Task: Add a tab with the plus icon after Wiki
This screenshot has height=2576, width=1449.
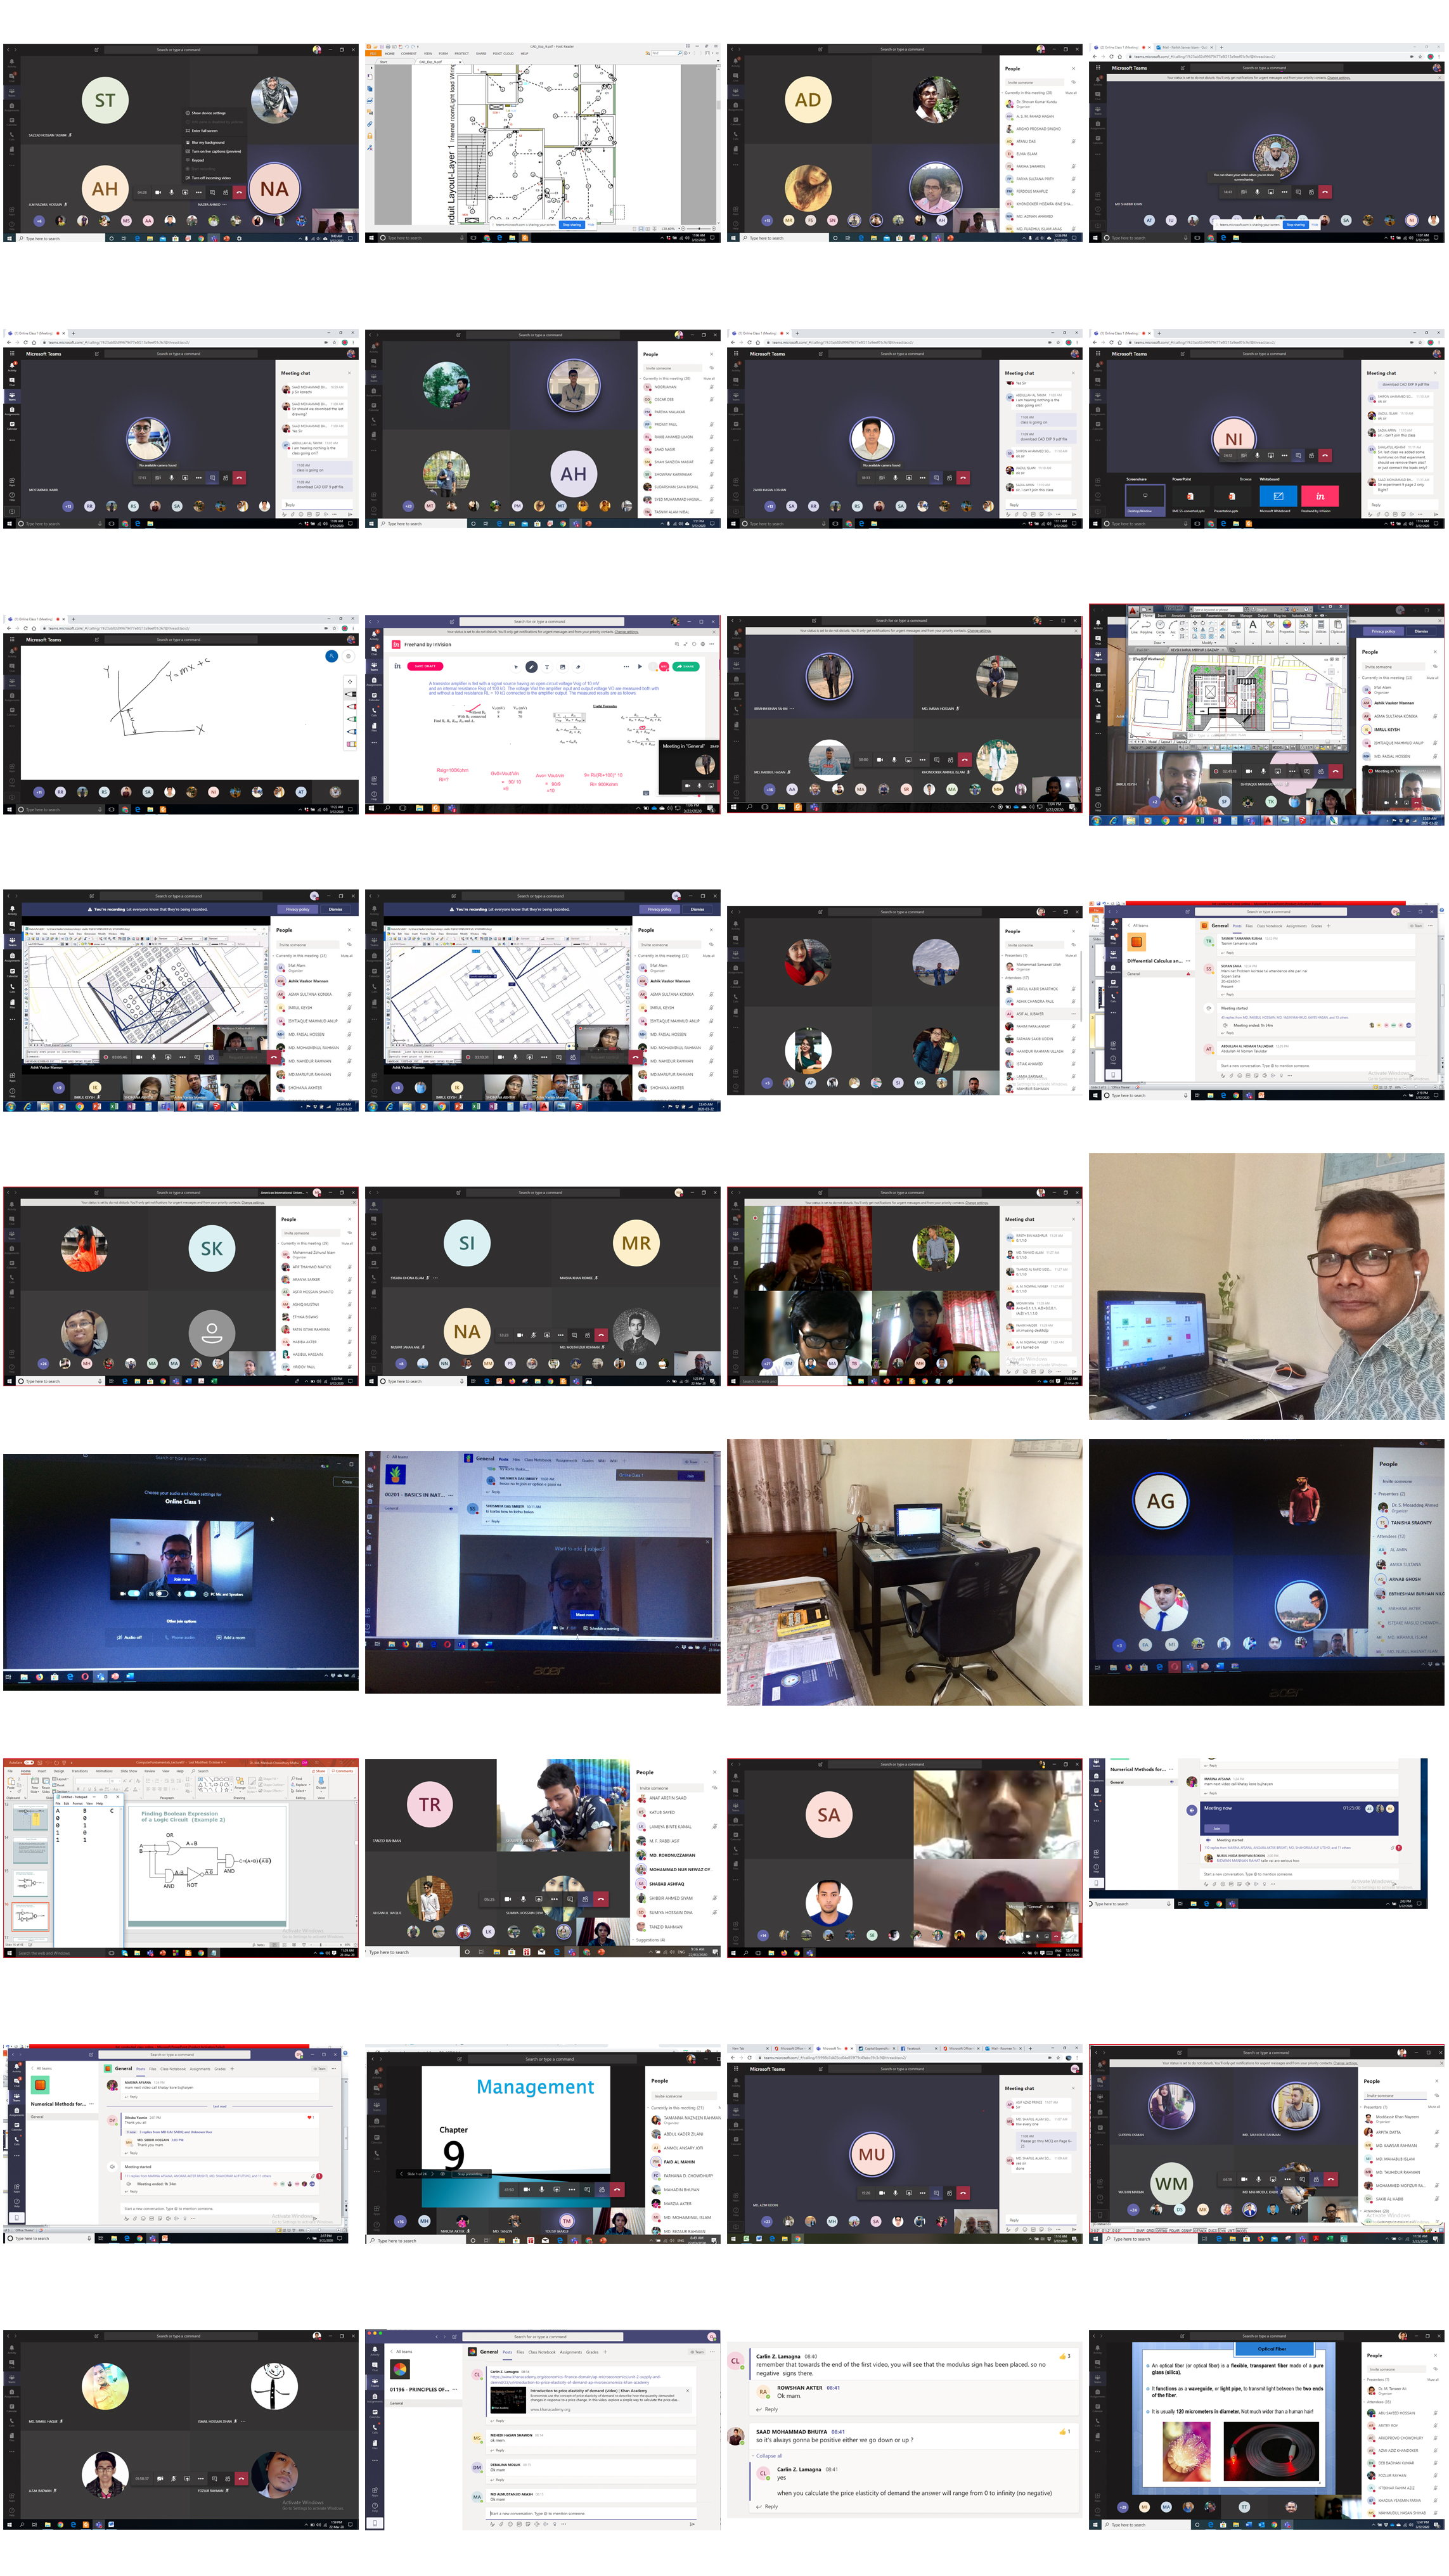Action: pyautogui.click(x=624, y=1461)
